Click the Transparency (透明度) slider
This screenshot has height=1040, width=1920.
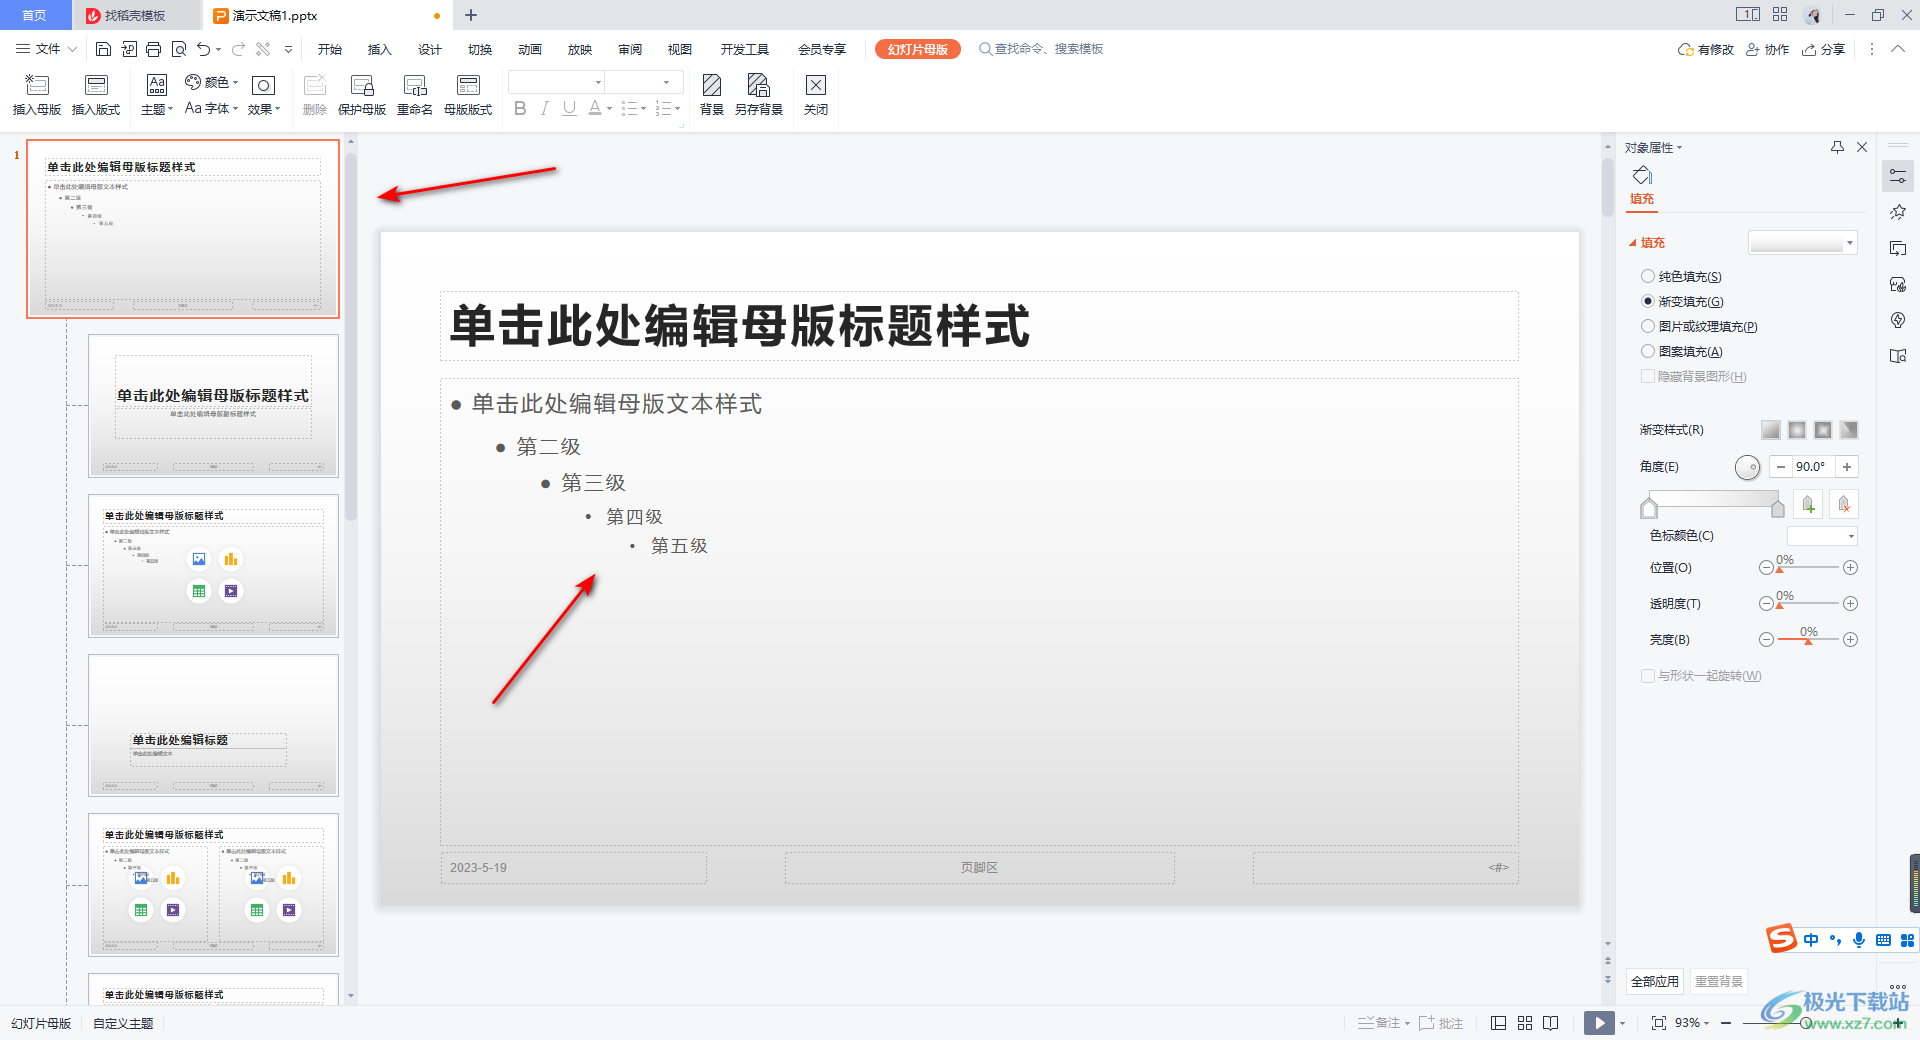[1808, 603]
